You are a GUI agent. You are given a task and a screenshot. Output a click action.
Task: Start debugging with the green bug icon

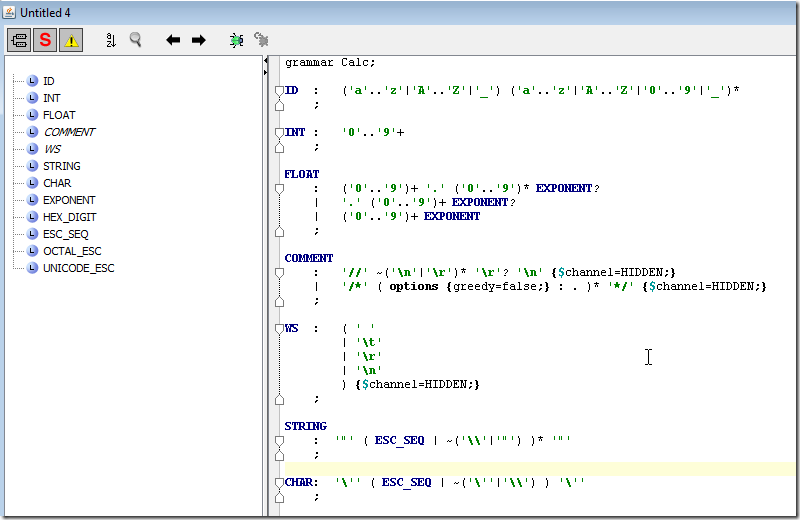[236, 40]
